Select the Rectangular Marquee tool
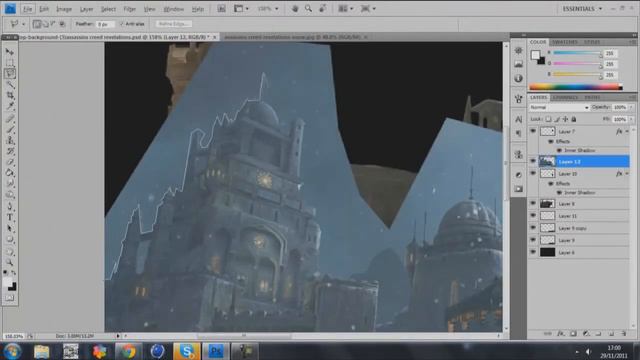Screen dimensions: 640x360 (10, 63)
